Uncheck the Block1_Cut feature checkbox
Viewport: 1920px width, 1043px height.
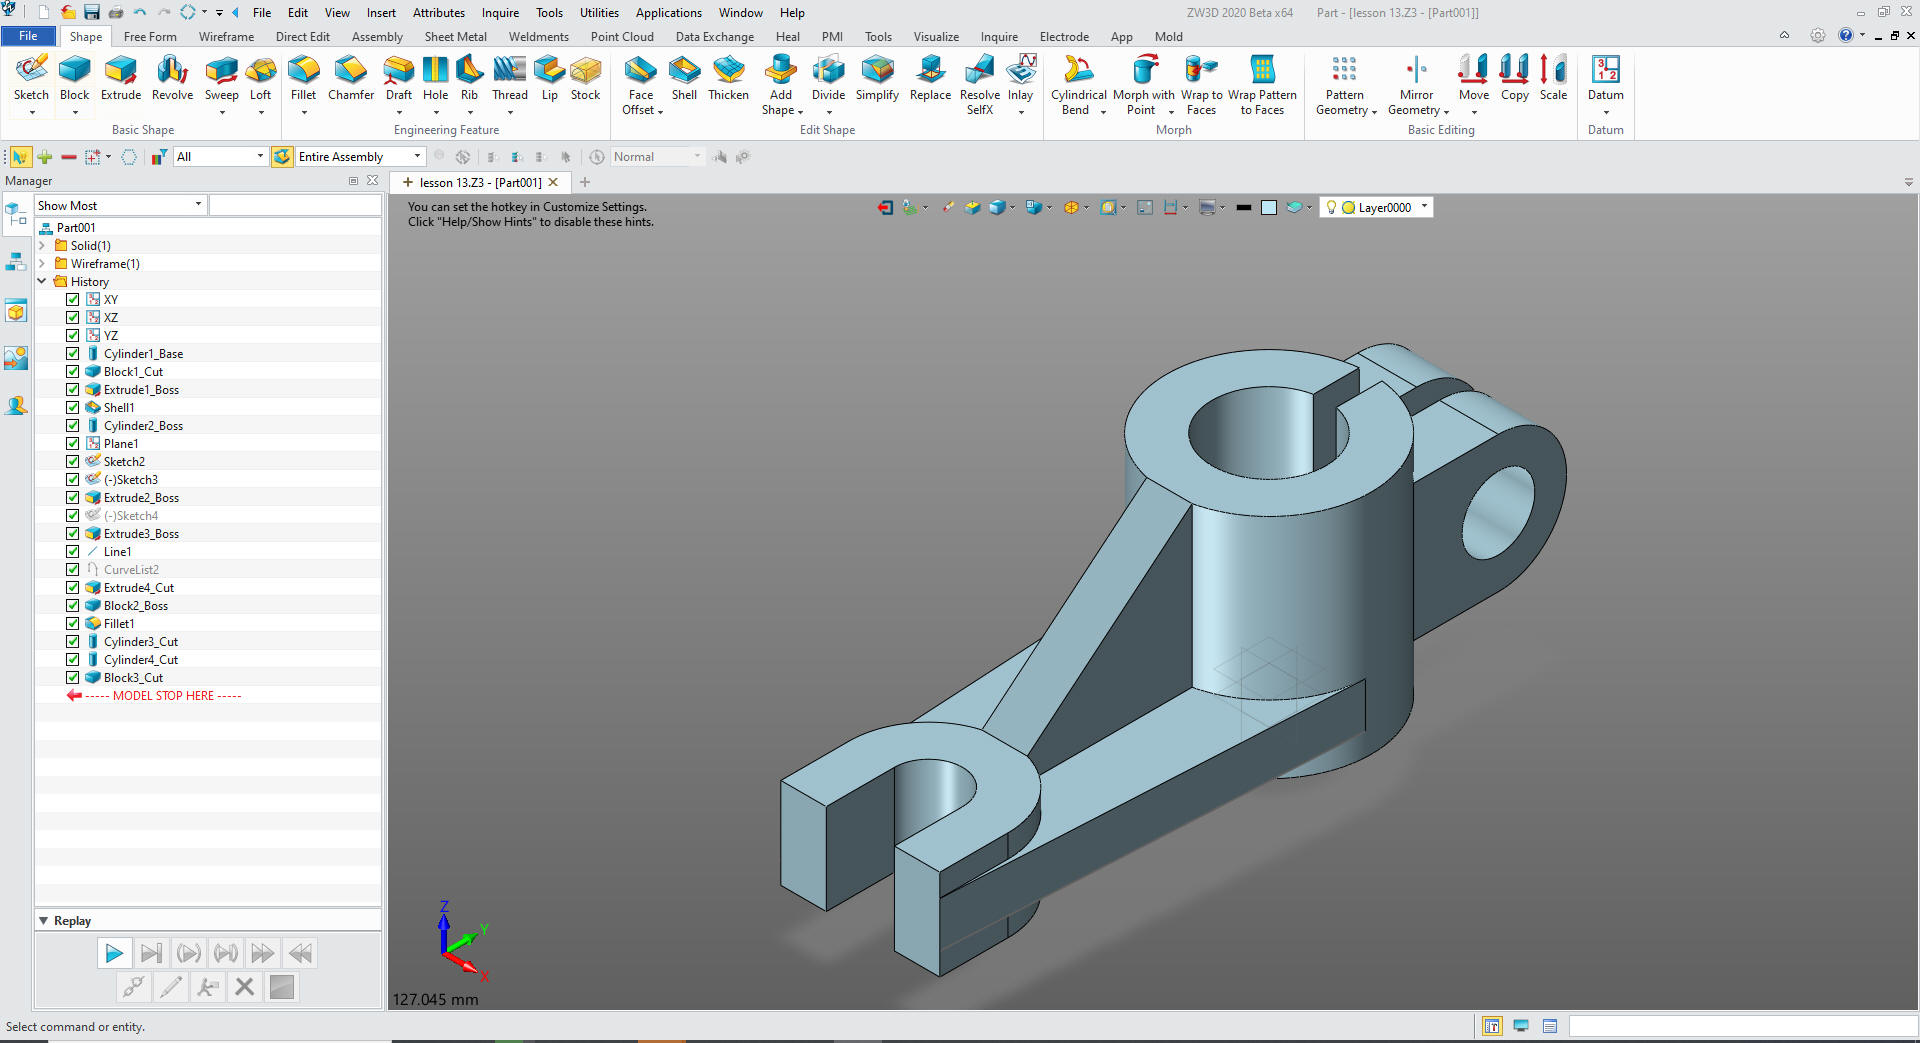tap(73, 371)
